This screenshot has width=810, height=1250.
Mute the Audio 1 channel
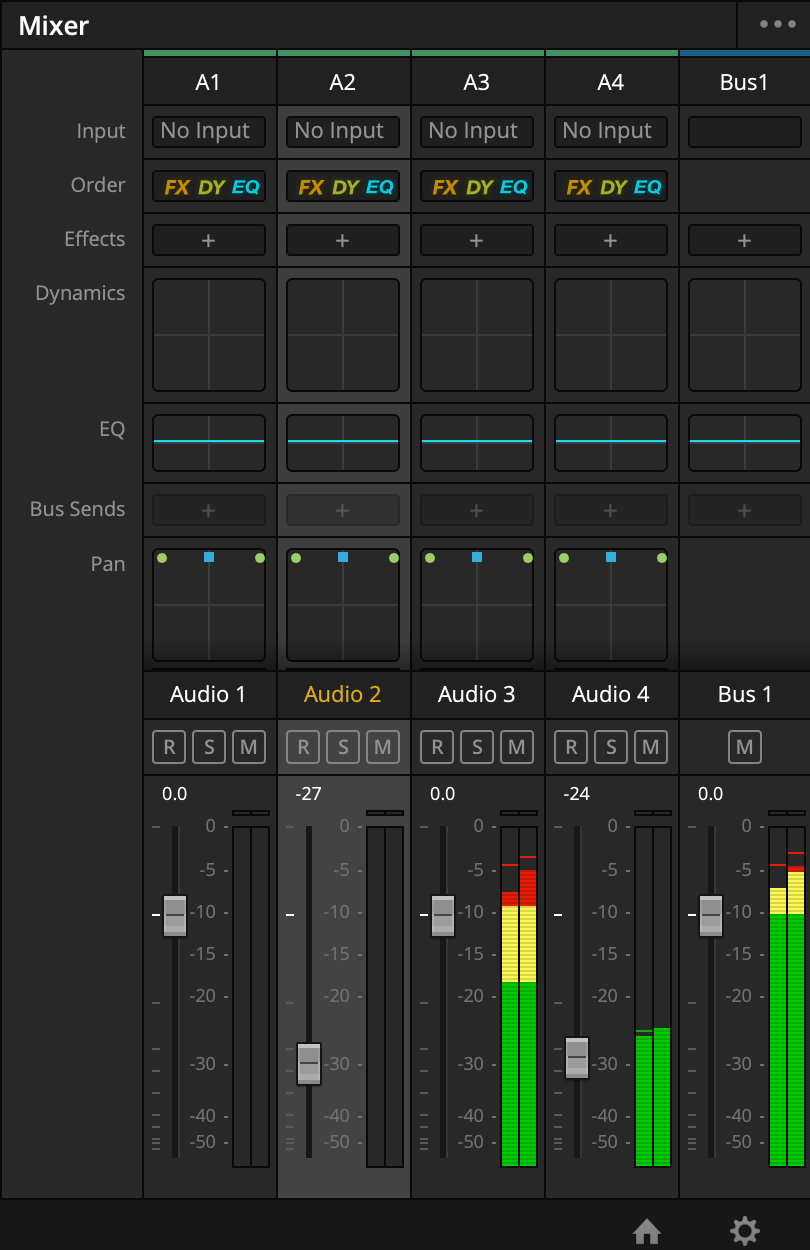248,746
